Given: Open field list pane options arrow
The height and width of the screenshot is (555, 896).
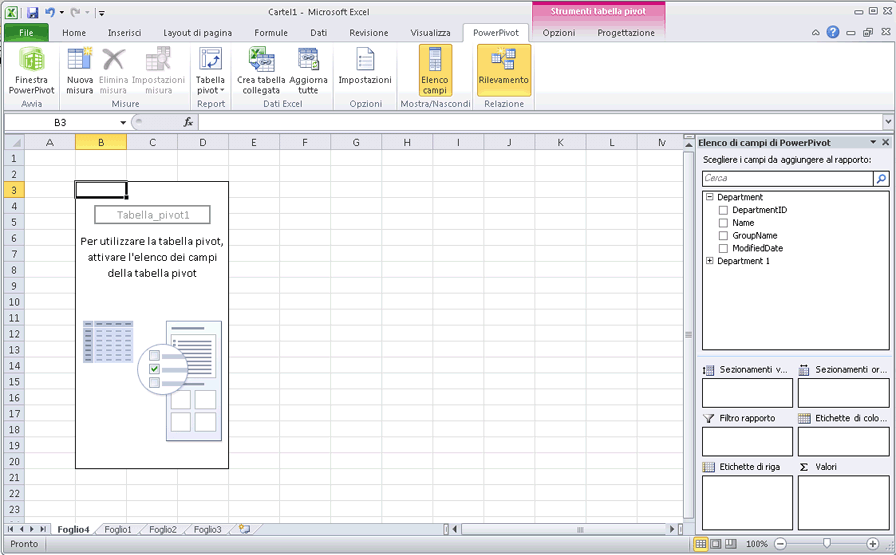Looking at the screenshot, I should pos(873,142).
